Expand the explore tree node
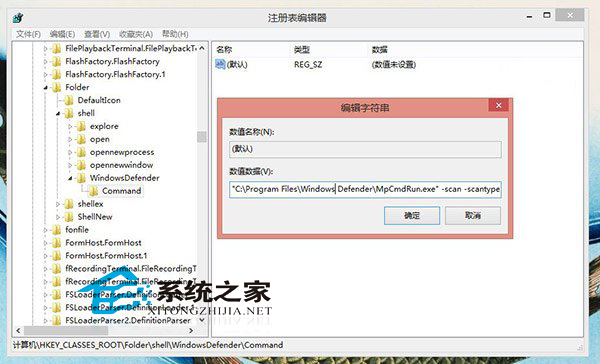Image resolution: width=600 pixels, height=364 pixels. [x=70, y=126]
